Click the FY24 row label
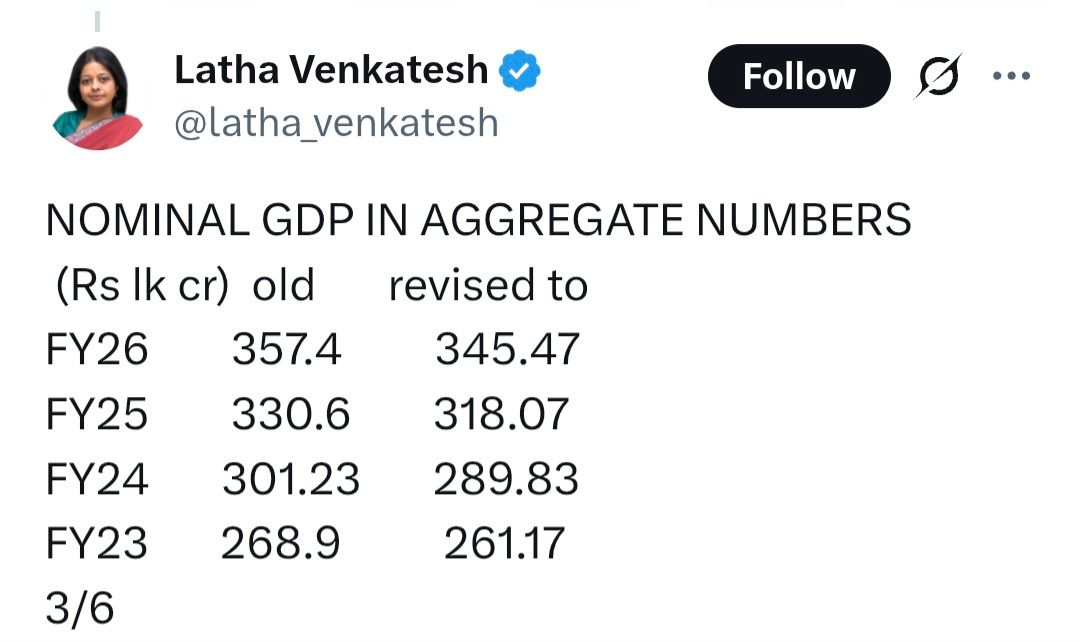The height and width of the screenshot is (642, 1080). tap(97, 479)
